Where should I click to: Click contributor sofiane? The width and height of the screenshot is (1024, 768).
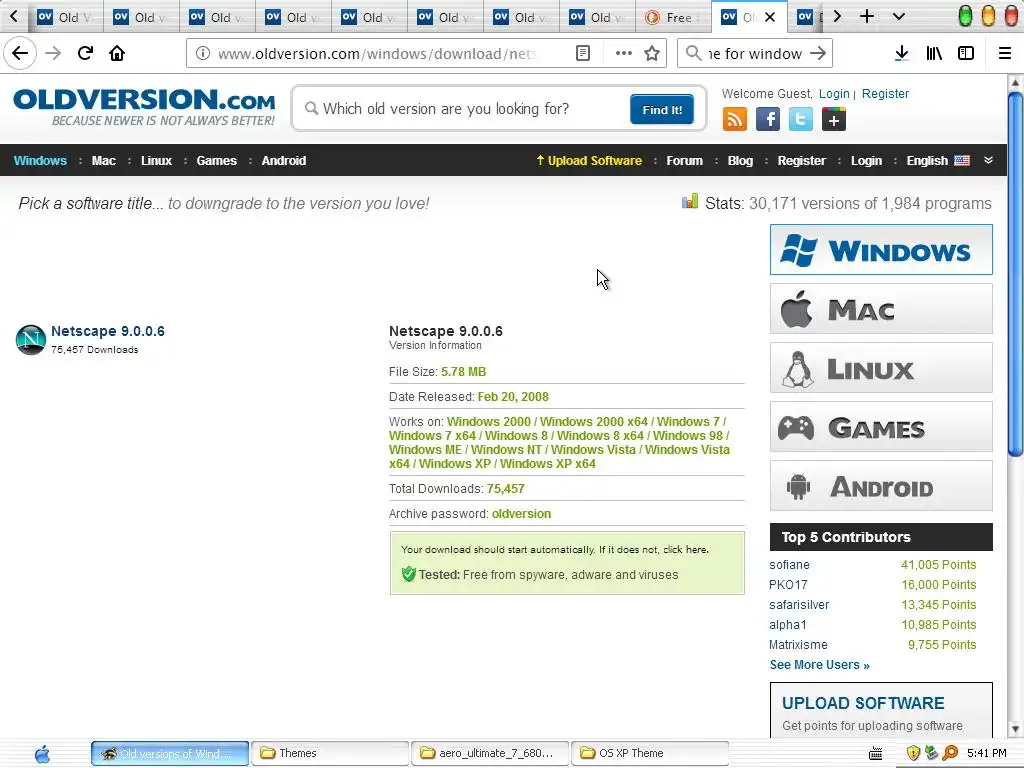pos(789,565)
